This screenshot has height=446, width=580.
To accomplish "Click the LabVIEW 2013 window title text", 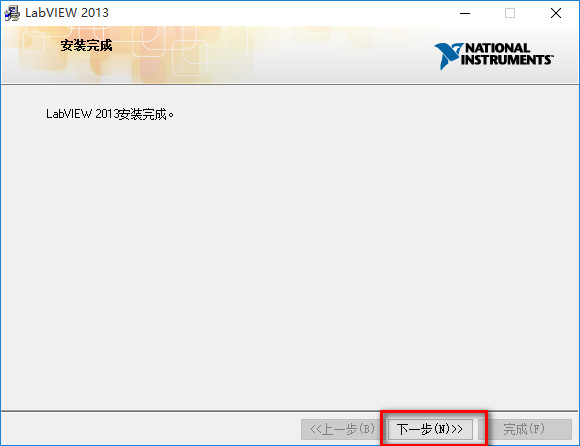I will [67, 13].
